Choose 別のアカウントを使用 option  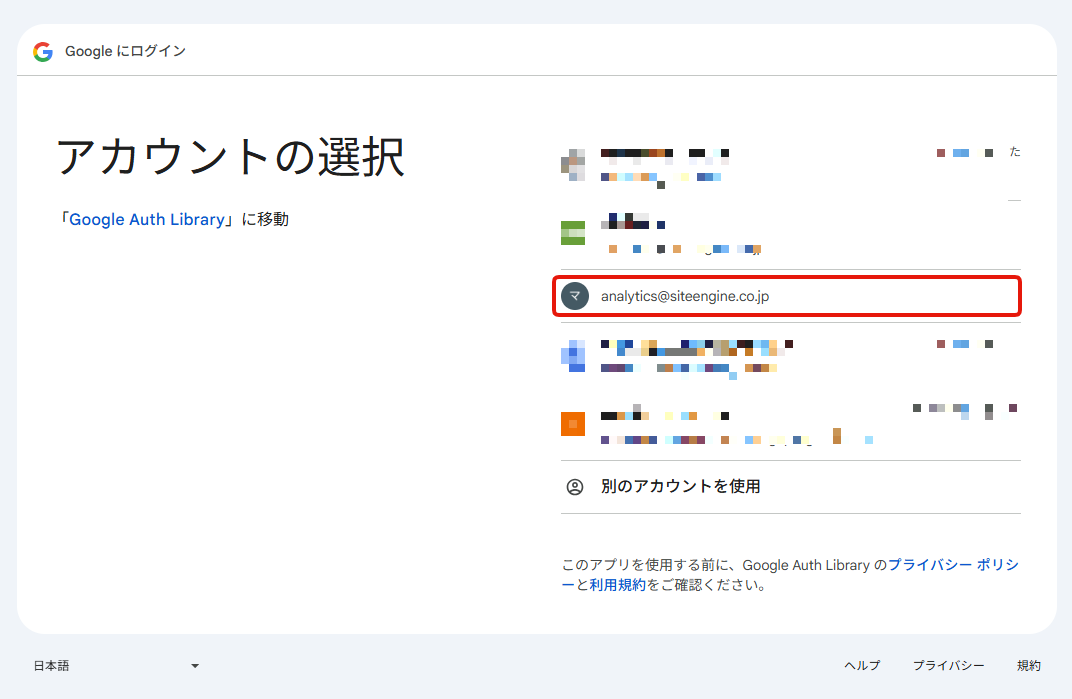[x=790, y=486]
